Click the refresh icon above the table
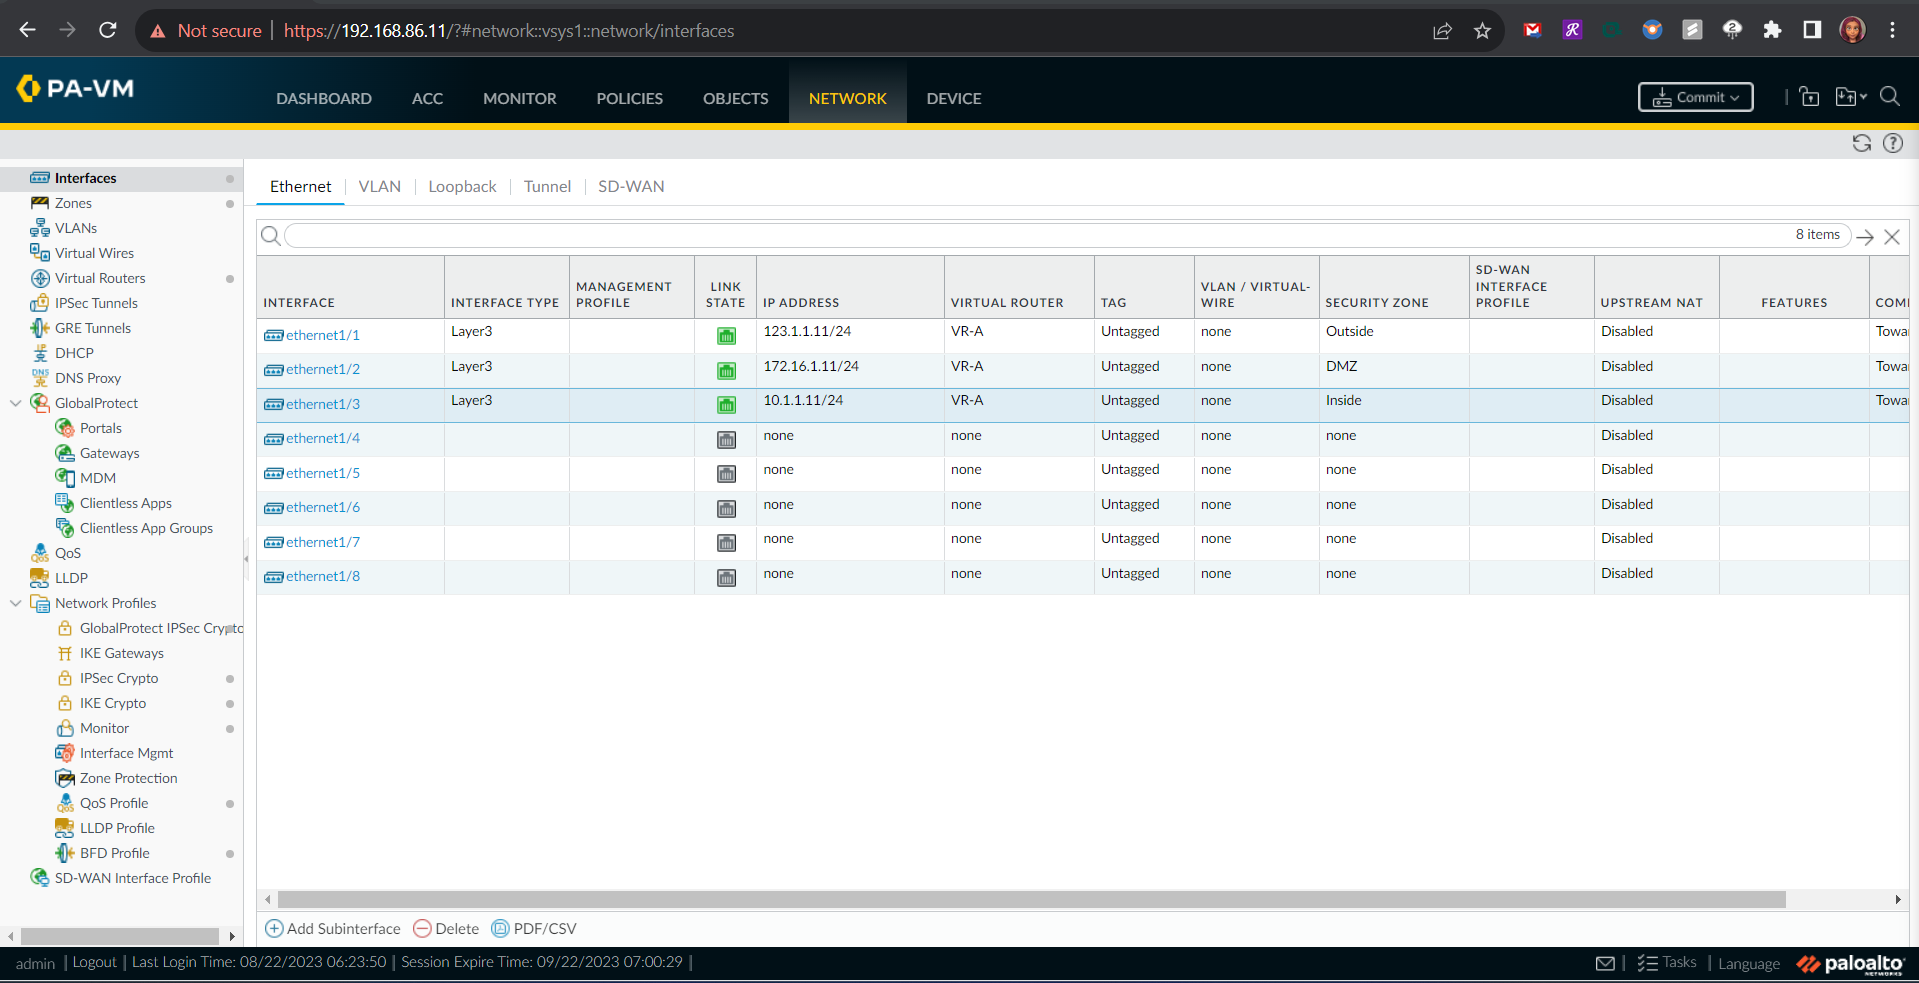This screenshot has width=1919, height=983. pyautogui.click(x=1860, y=143)
